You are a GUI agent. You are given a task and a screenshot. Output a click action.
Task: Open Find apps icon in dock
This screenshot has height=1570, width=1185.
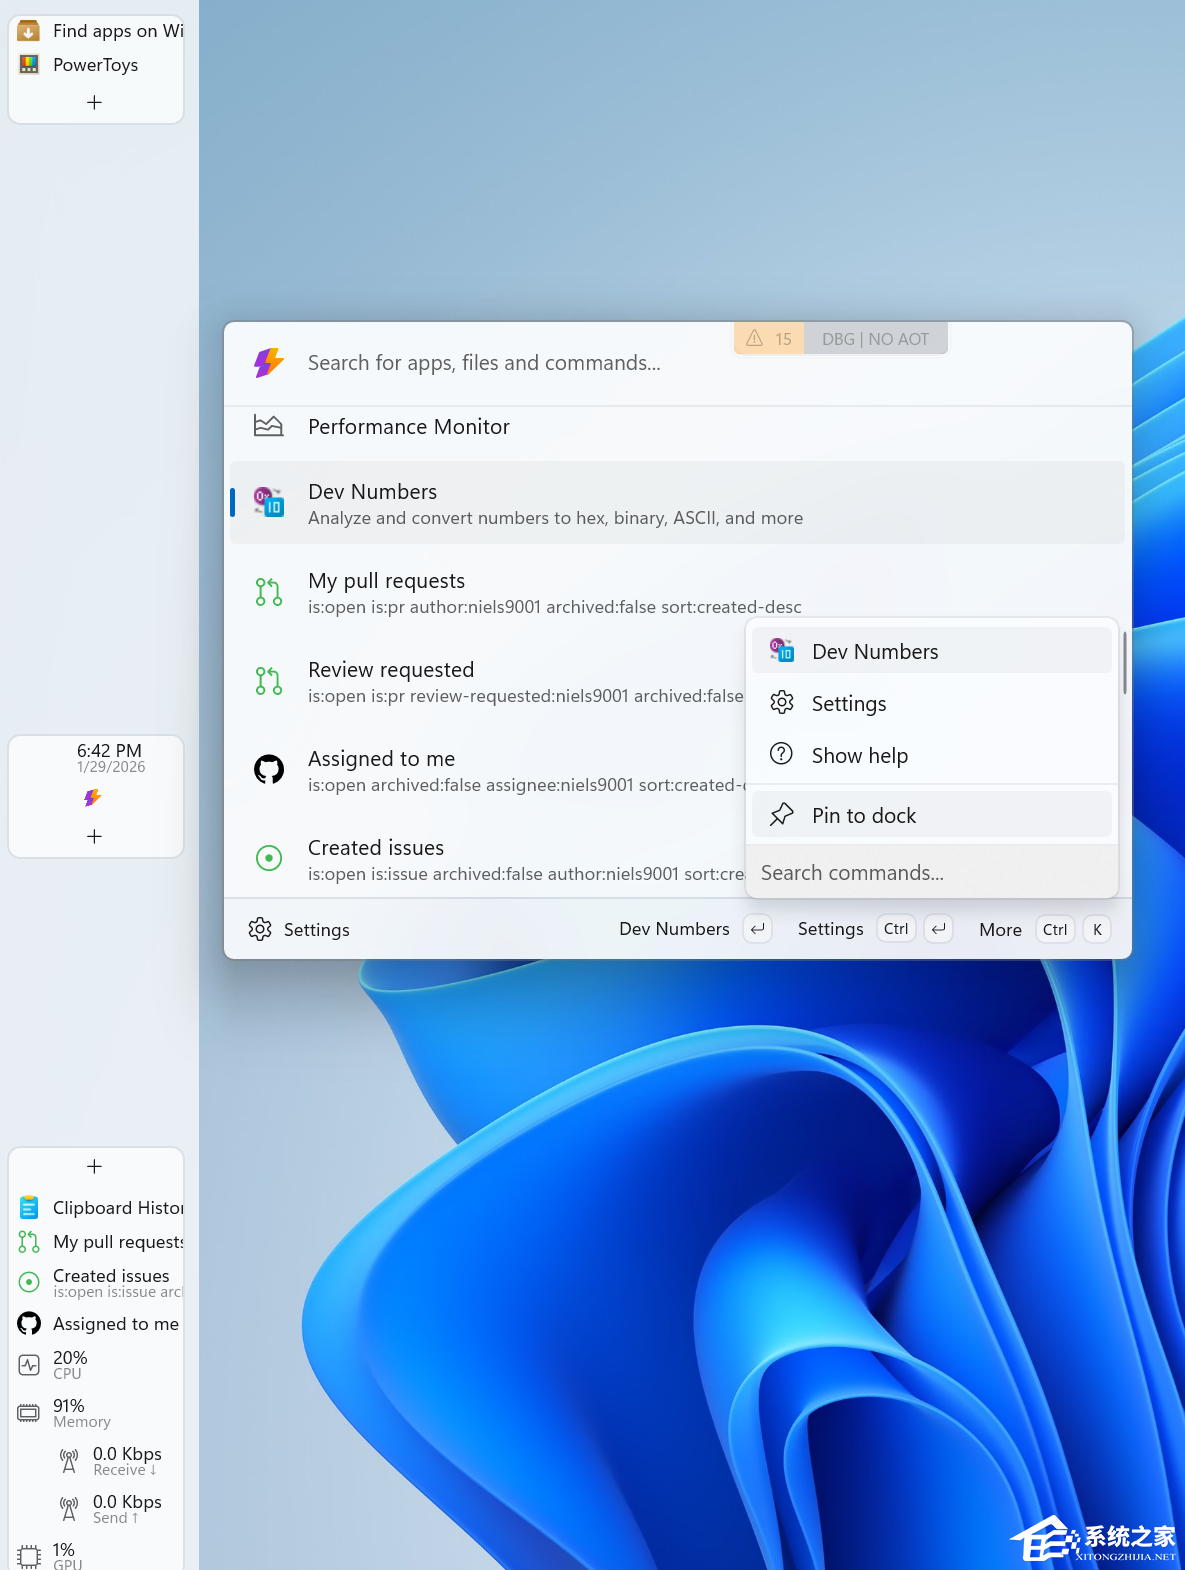(x=29, y=31)
